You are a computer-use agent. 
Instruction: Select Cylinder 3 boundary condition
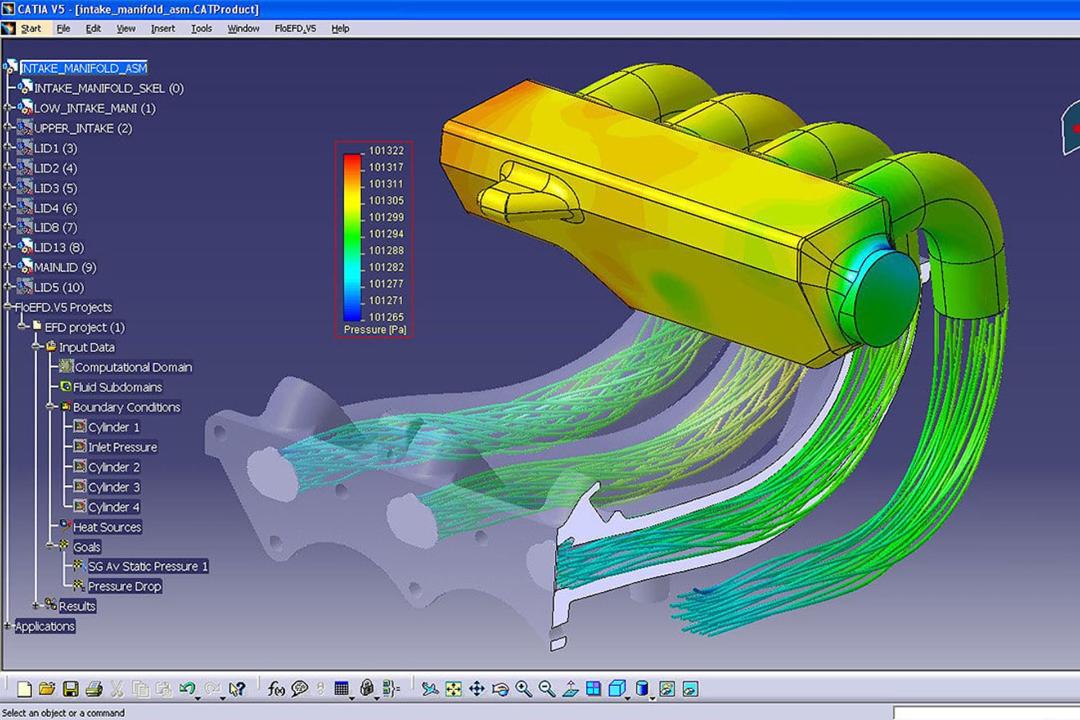(114, 486)
